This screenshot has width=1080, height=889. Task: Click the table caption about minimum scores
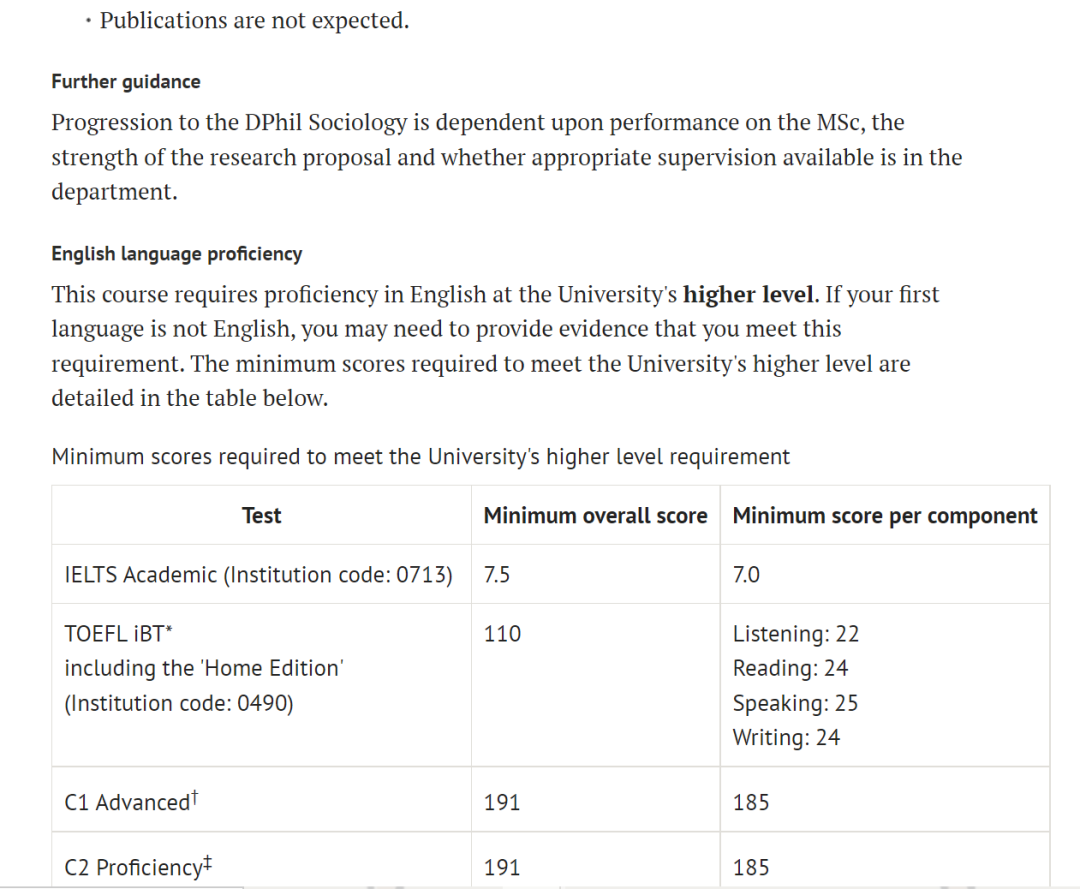[x=420, y=457]
